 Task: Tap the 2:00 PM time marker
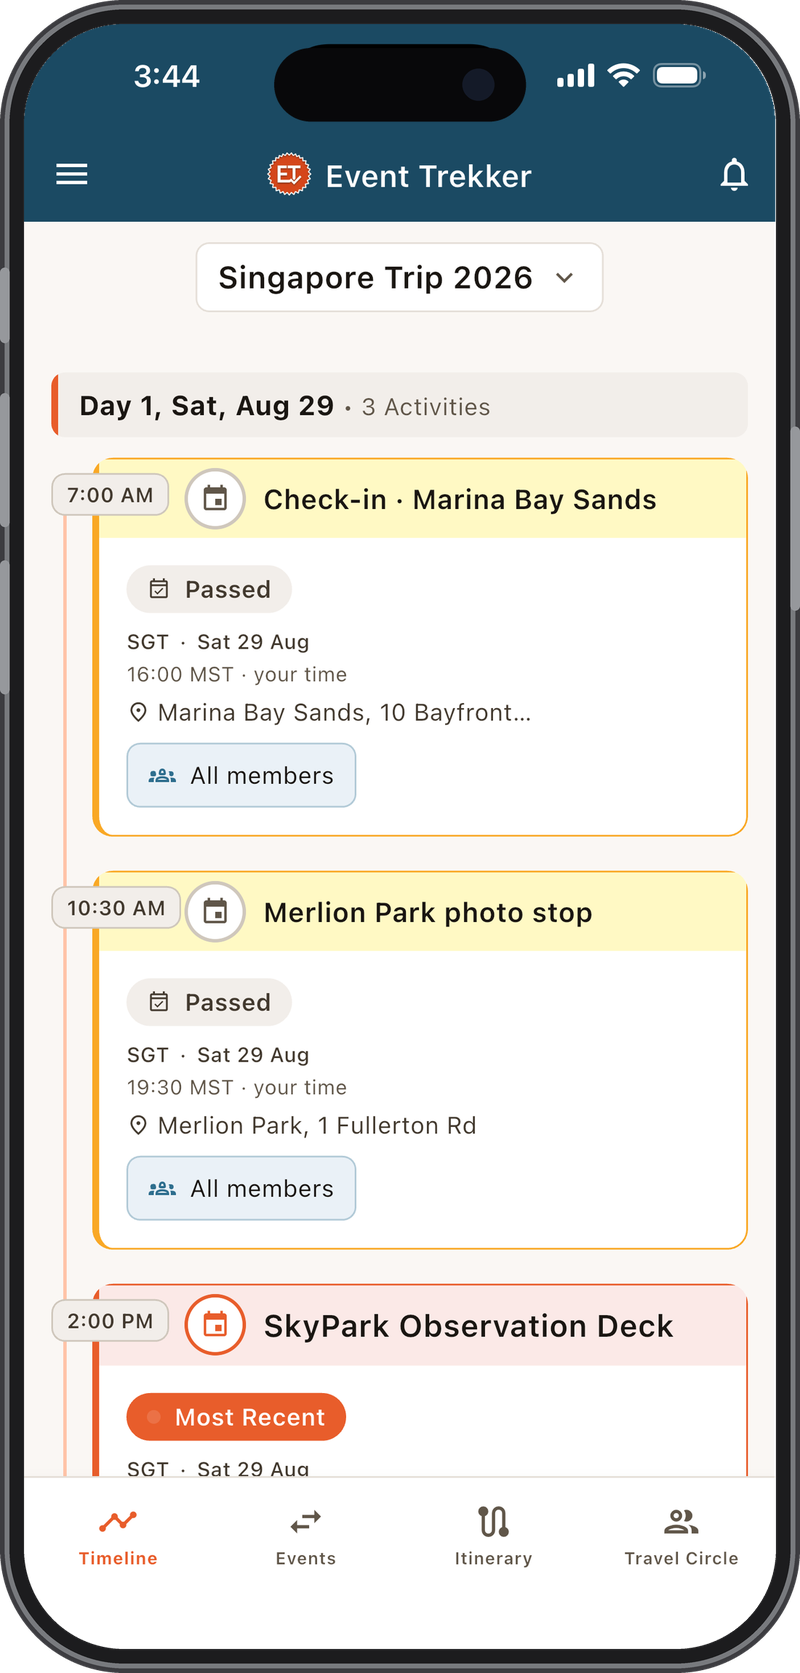(x=110, y=1321)
